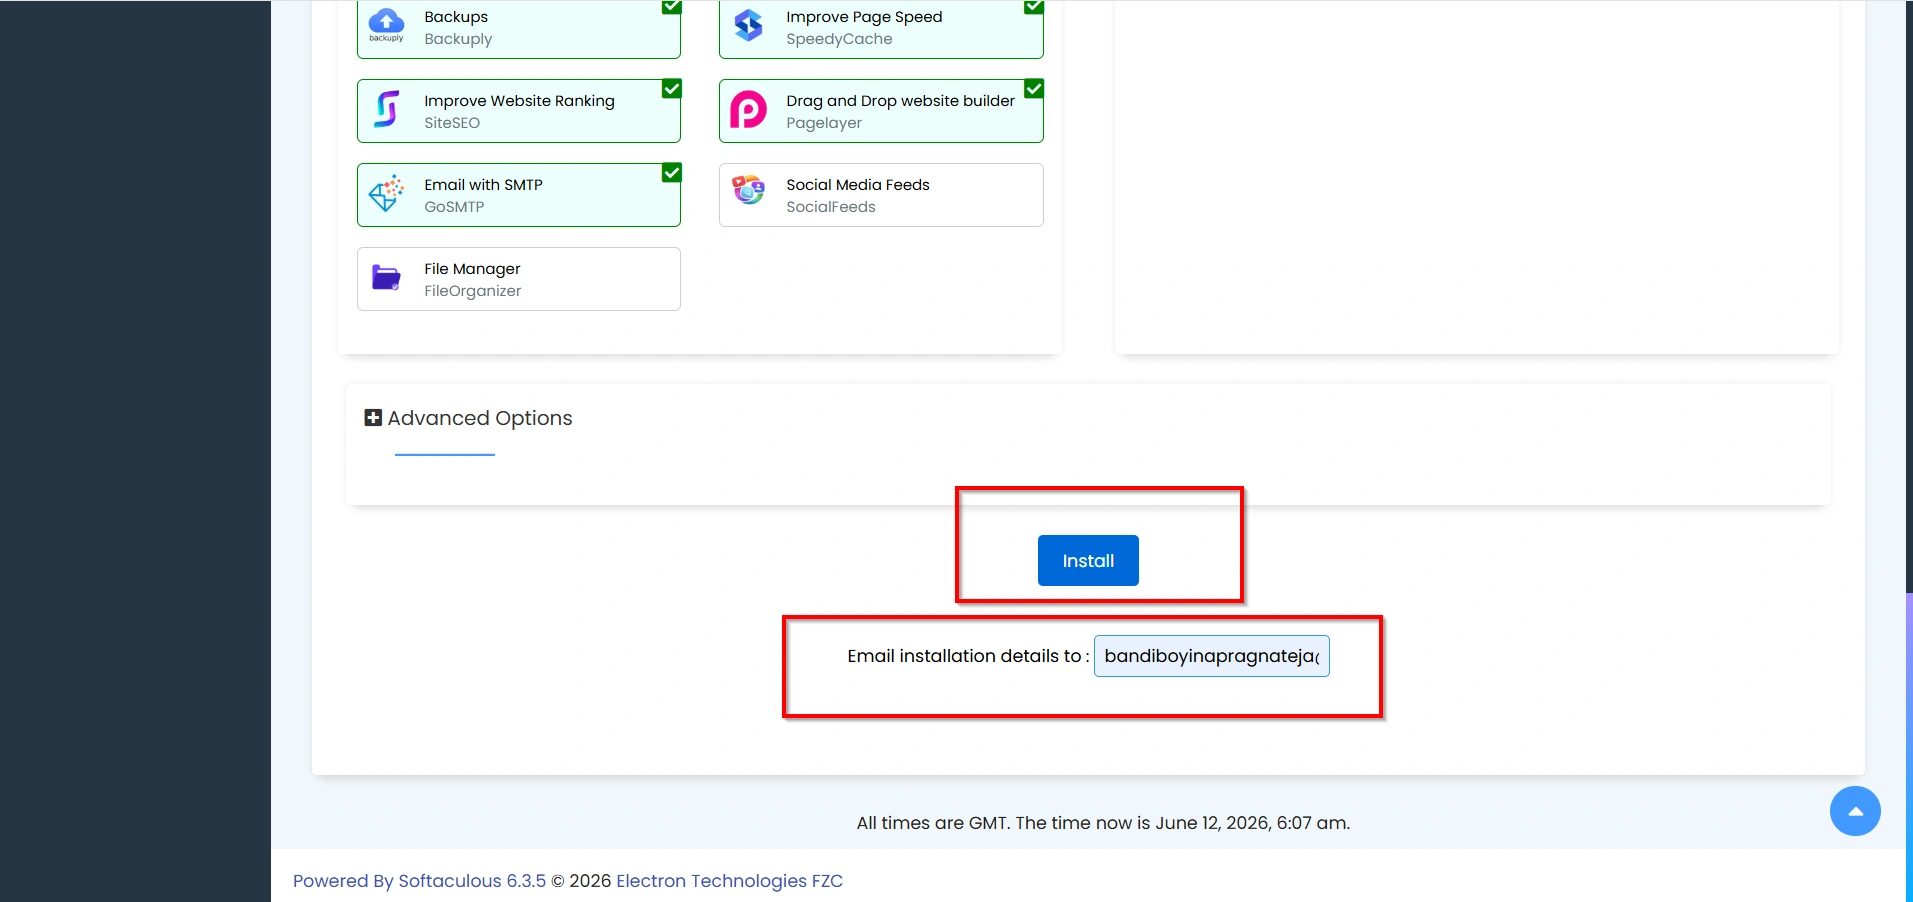Click the SpeedyCache plugin icon
Viewport: 1913px width, 902px height.
pos(748,25)
